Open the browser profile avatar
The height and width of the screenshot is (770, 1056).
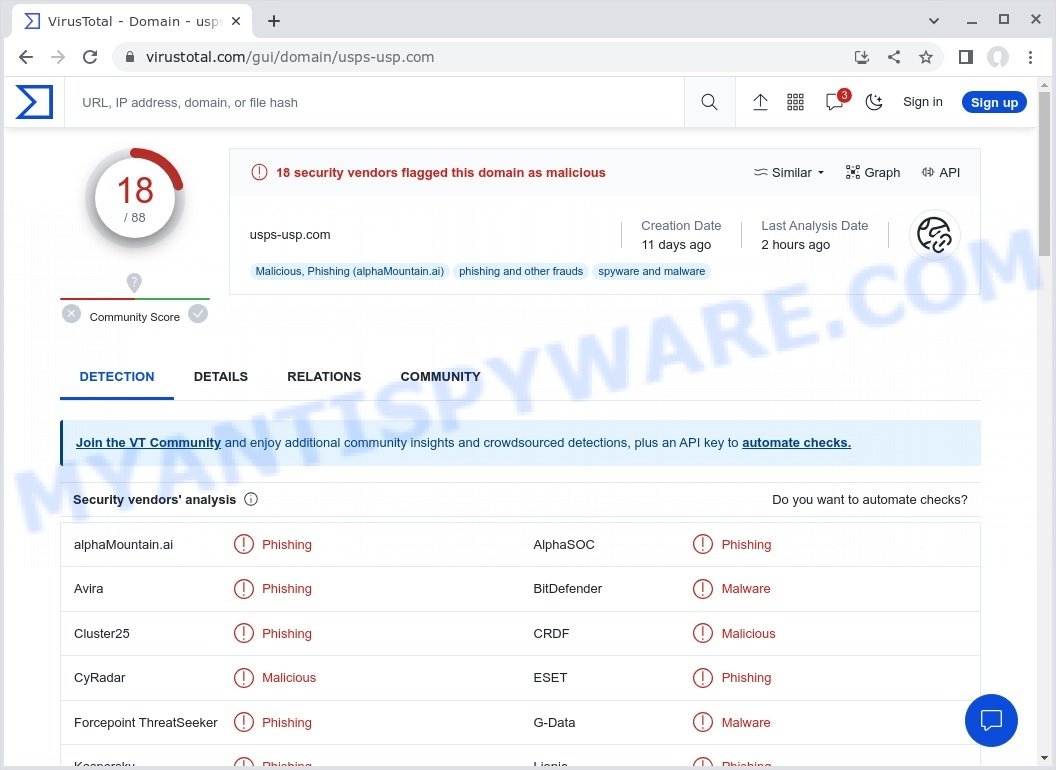[x=998, y=57]
